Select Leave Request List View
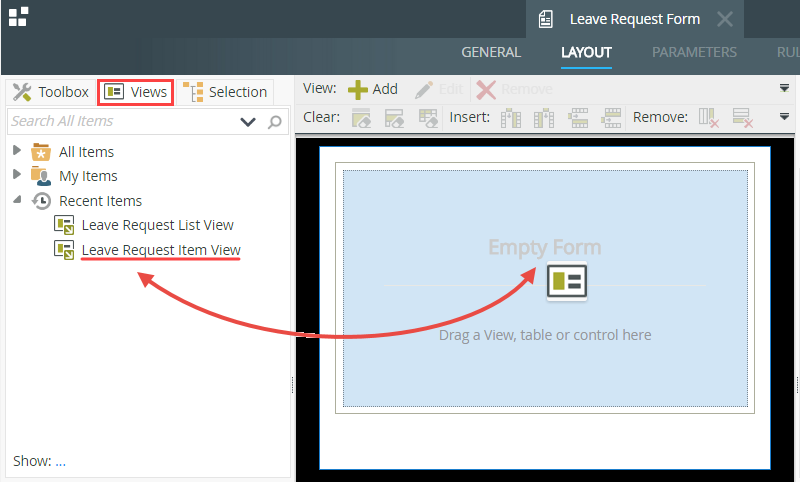 (157, 225)
